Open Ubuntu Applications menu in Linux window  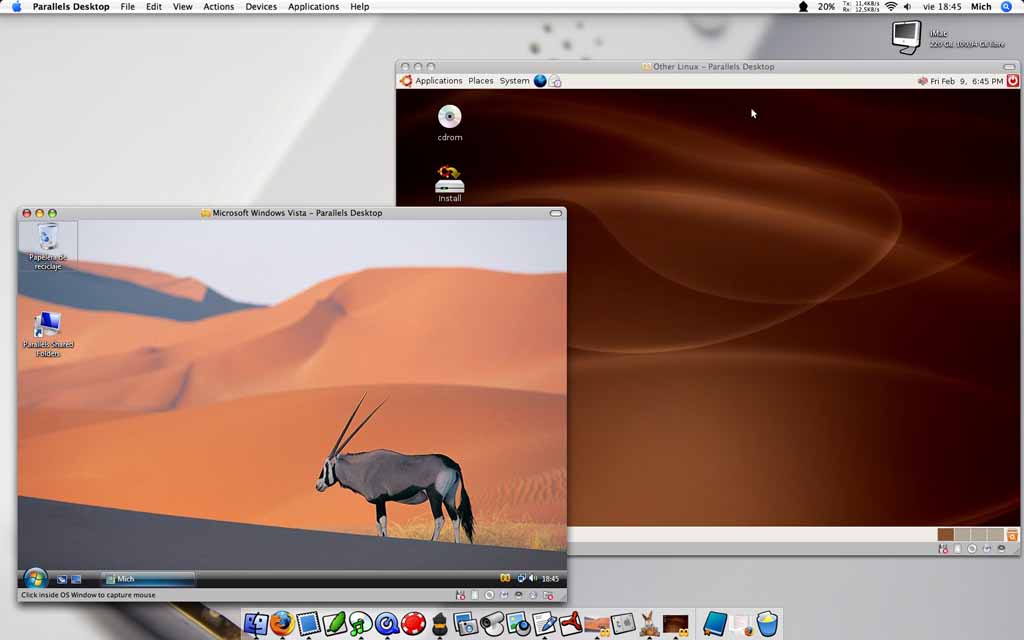click(x=438, y=81)
